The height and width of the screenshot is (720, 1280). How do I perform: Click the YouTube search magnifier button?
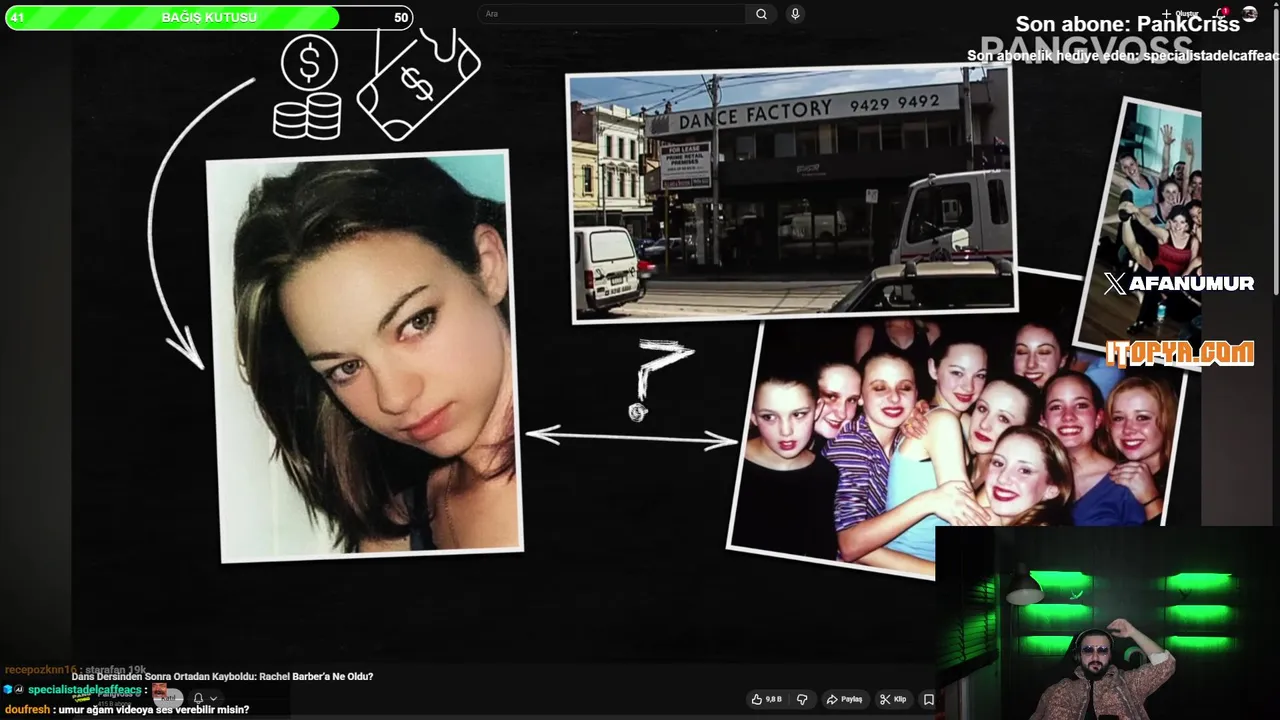pyautogui.click(x=761, y=14)
